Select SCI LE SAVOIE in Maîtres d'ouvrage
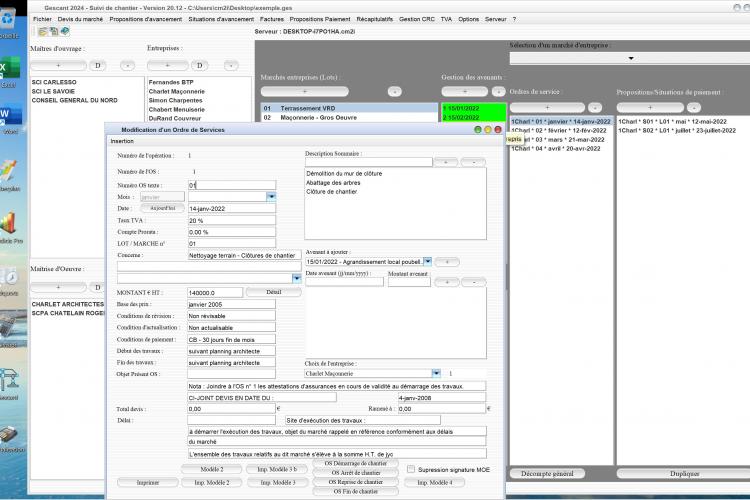Viewport: 750px width, 500px height. tap(53, 91)
